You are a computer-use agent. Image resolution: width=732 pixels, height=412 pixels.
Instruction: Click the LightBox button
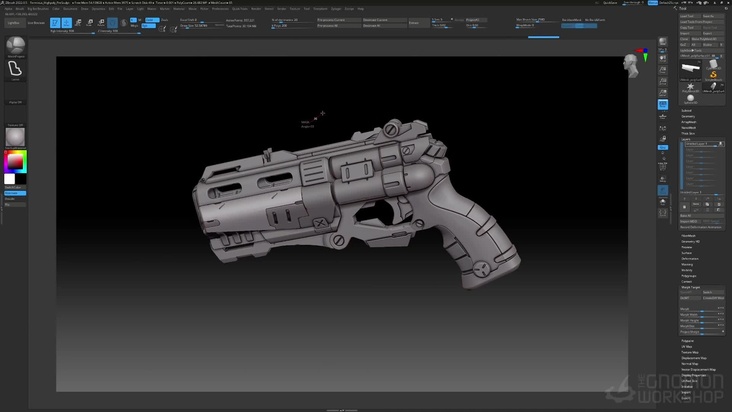(14, 22)
